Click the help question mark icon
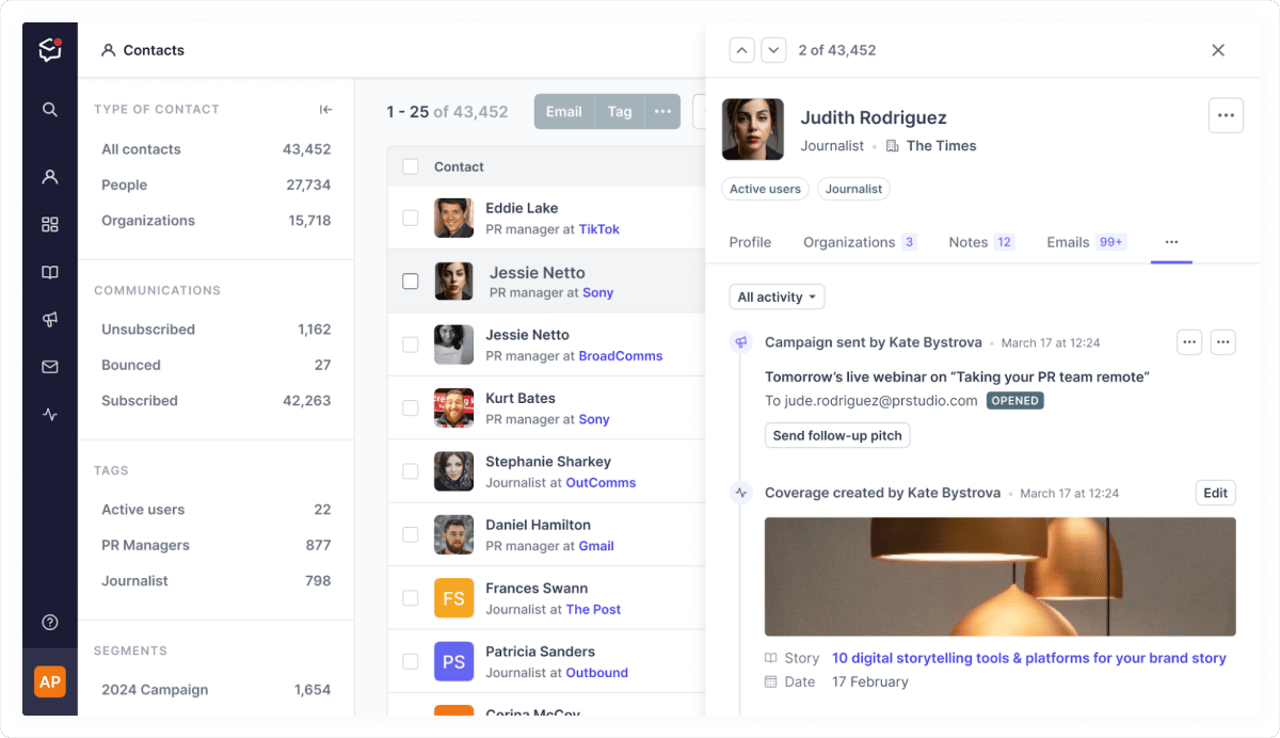Viewport: 1280px width, 738px height. [x=50, y=623]
